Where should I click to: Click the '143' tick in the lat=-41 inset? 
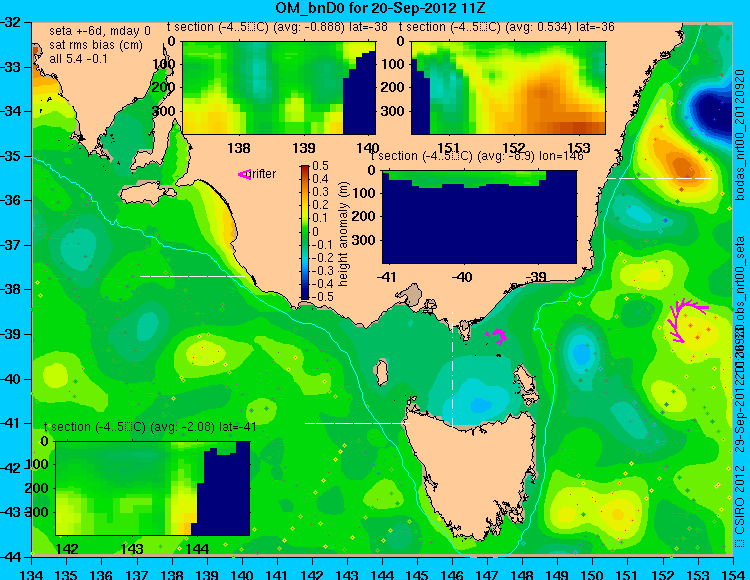click(132, 548)
